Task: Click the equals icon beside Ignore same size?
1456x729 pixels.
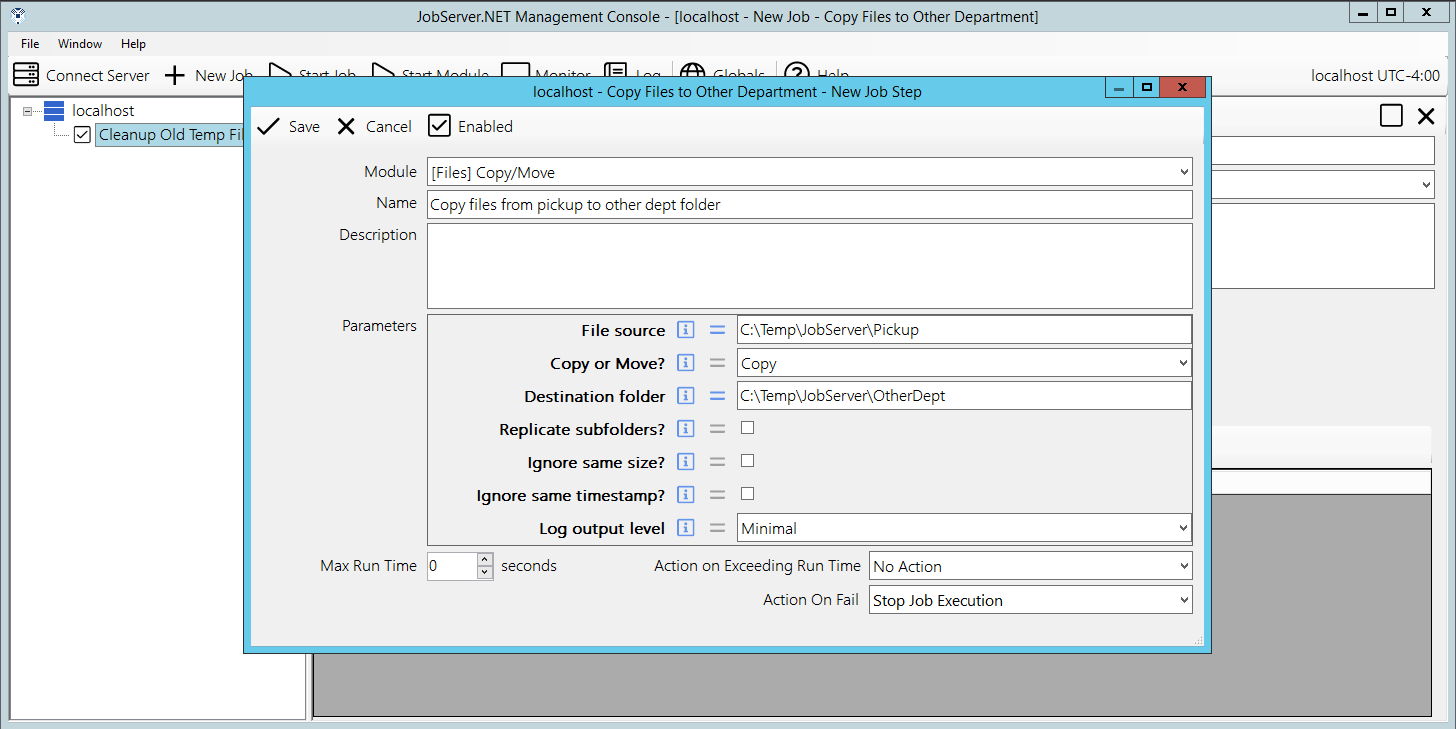Action: pyautogui.click(x=717, y=462)
